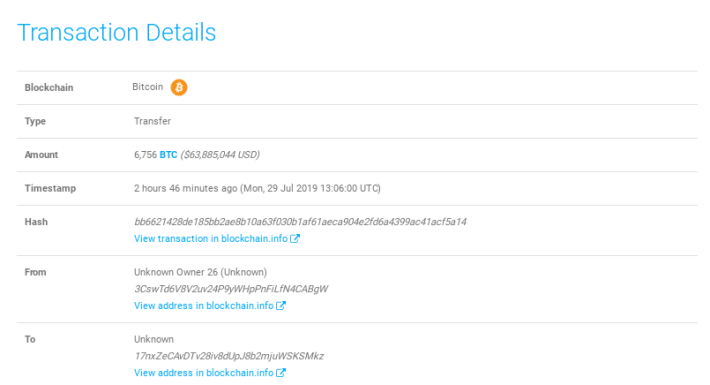Click external-link icon beside View transaction link

click(295, 238)
